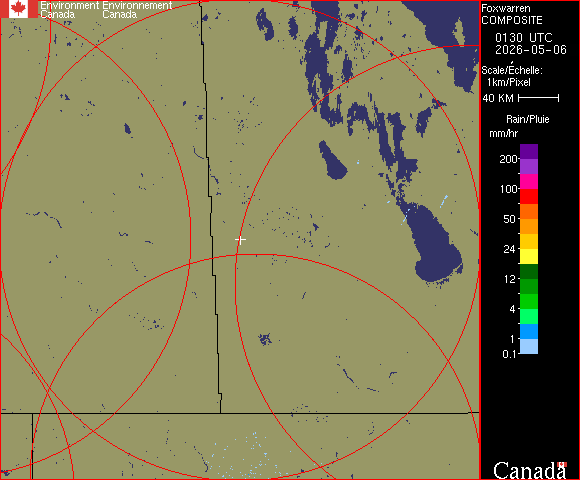580x480 pixels.
Task: Click the Canadian flag logo top left
Action: (x=18, y=9)
